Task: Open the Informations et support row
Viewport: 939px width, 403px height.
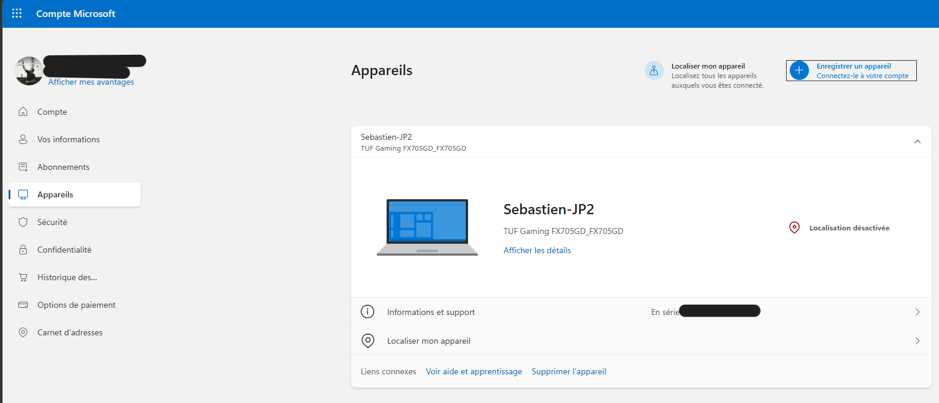Action: (x=641, y=312)
